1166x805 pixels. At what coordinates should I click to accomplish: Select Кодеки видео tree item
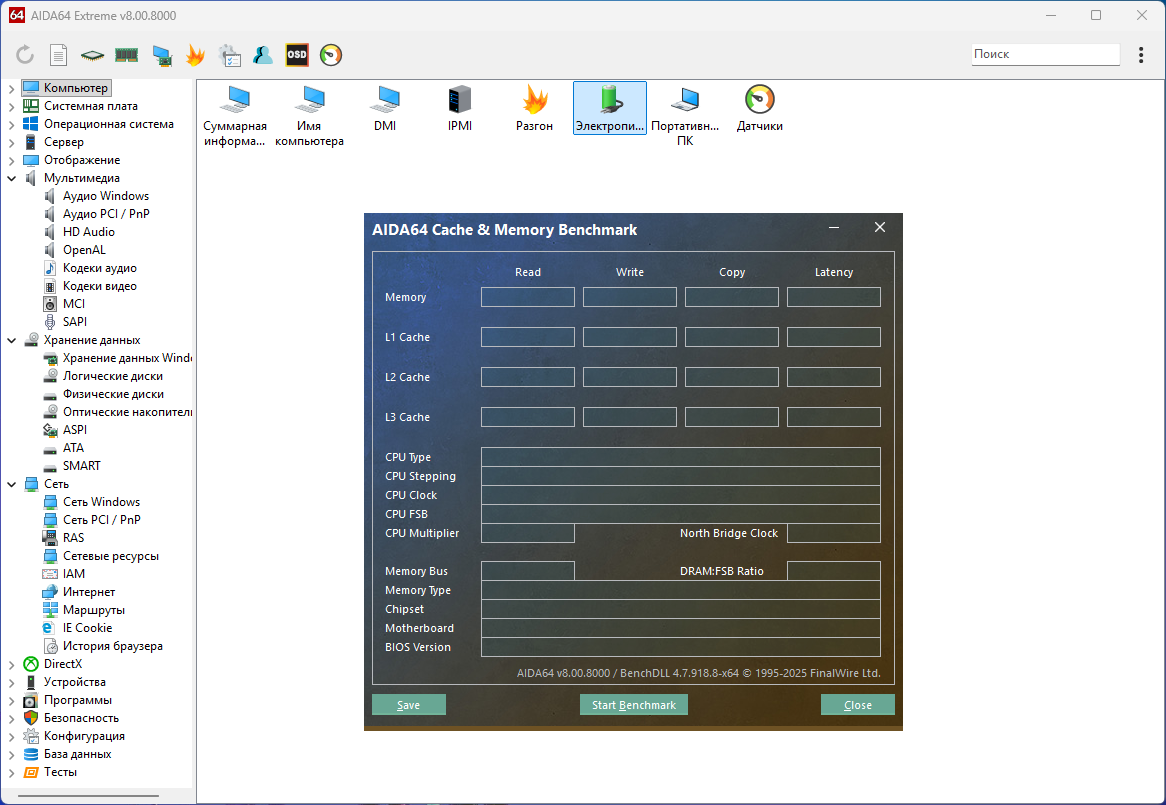99,286
